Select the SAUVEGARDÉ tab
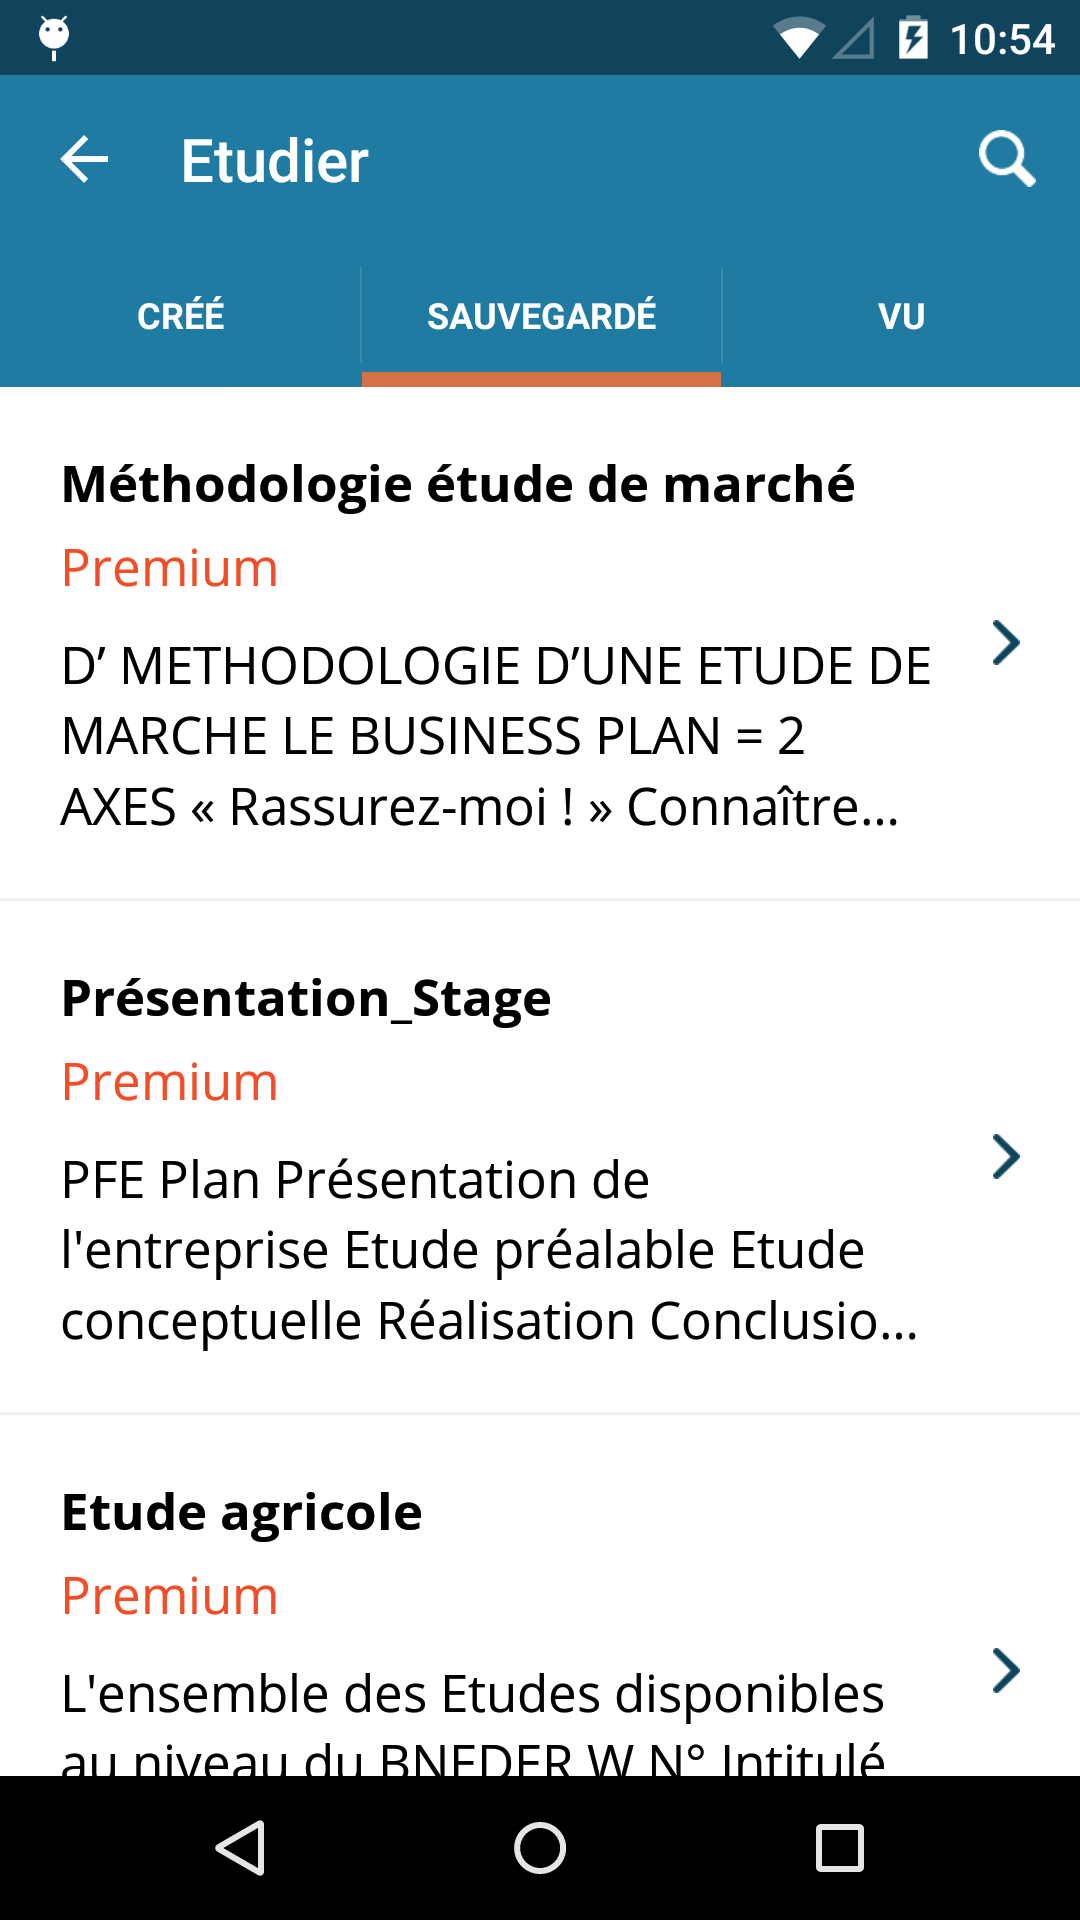This screenshot has height=1920, width=1080. 541,317
